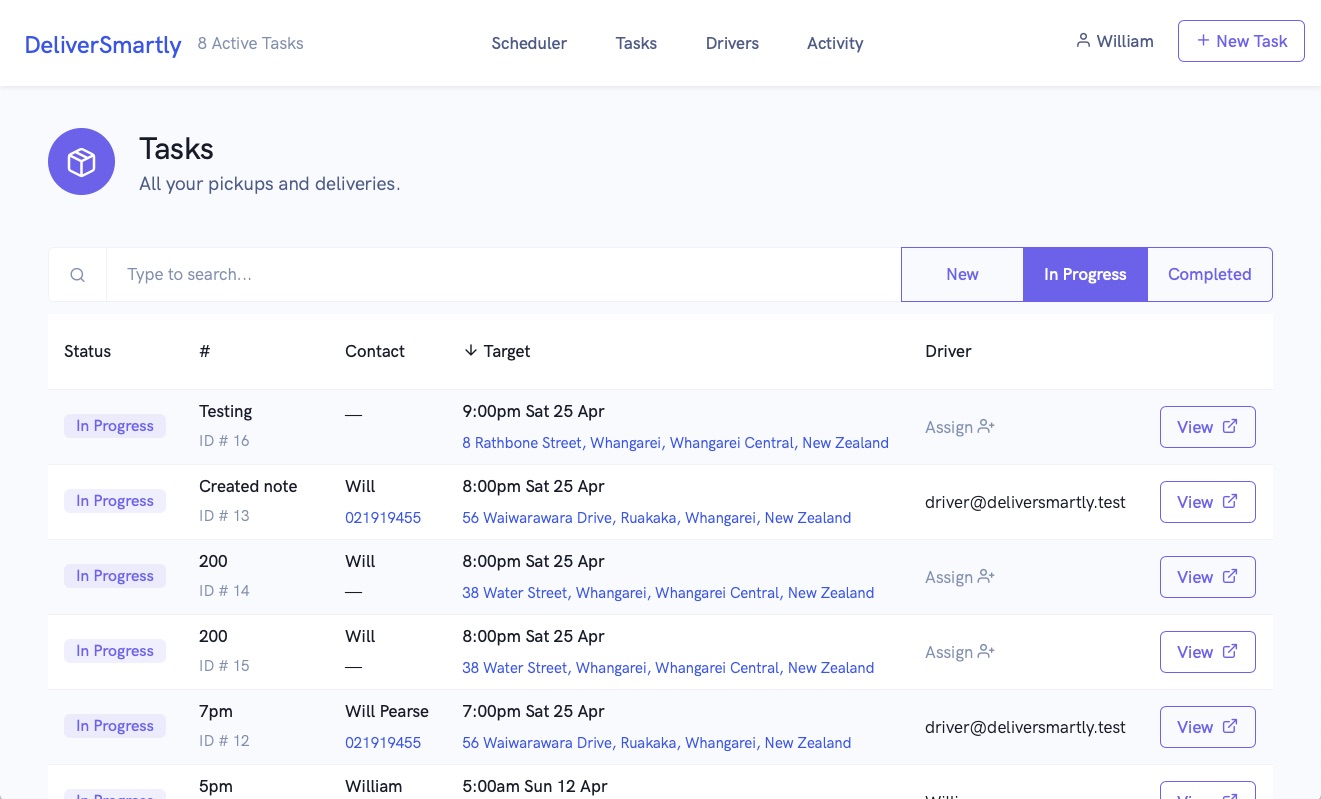Open the Scheduler page
The image size is (1321, 799).
tap(529, 43)
